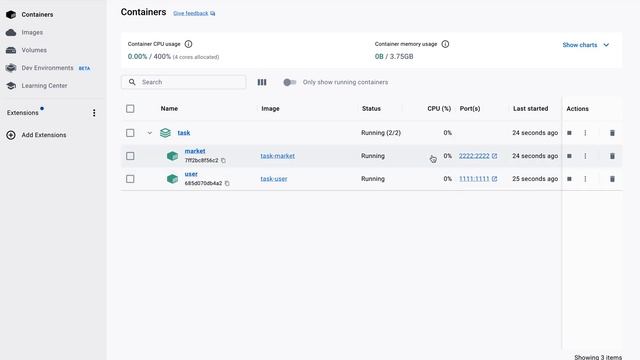
Task: Click the Volumes drive icon in sidebar
Action: click(x=11, y=50)
